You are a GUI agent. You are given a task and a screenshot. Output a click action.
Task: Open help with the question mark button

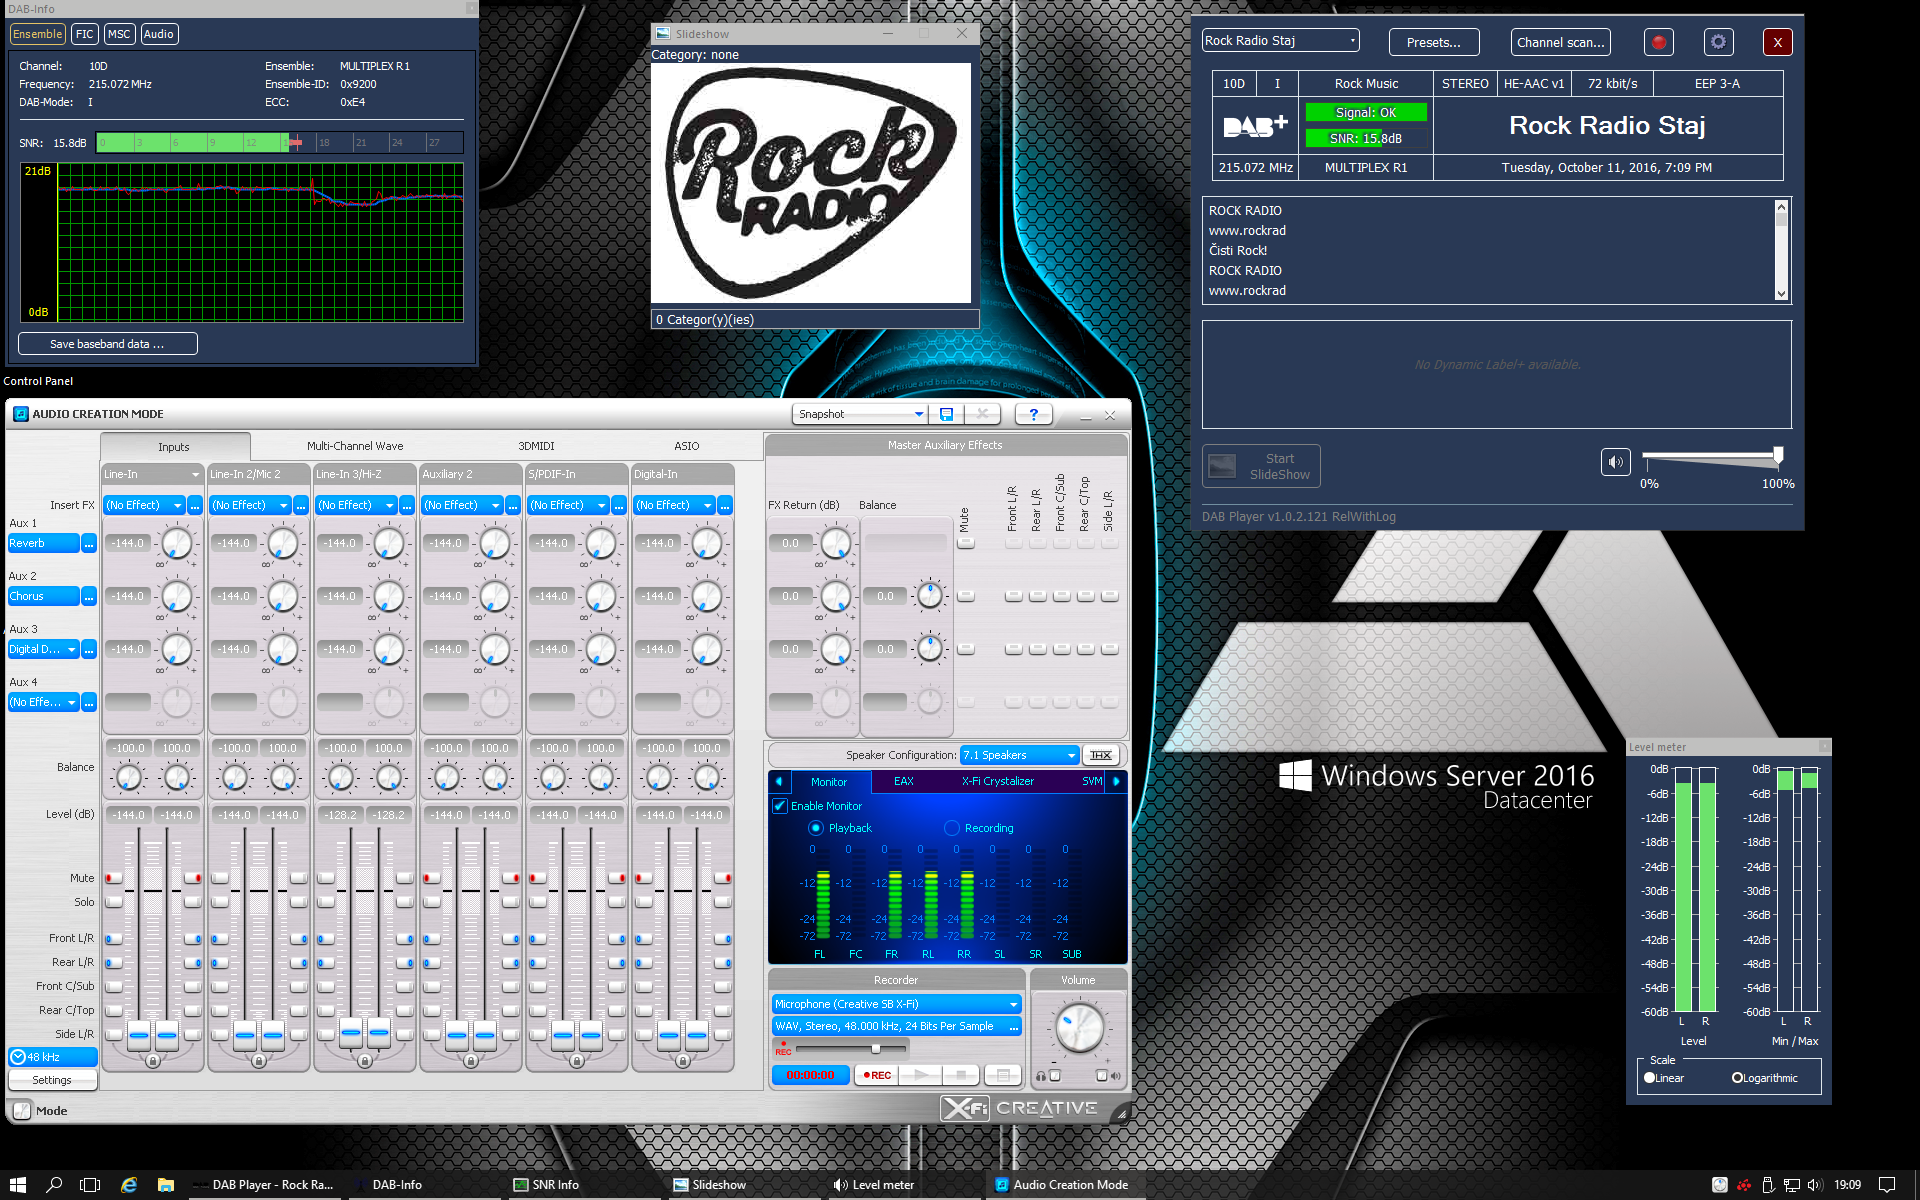(x=1033, y=414)
